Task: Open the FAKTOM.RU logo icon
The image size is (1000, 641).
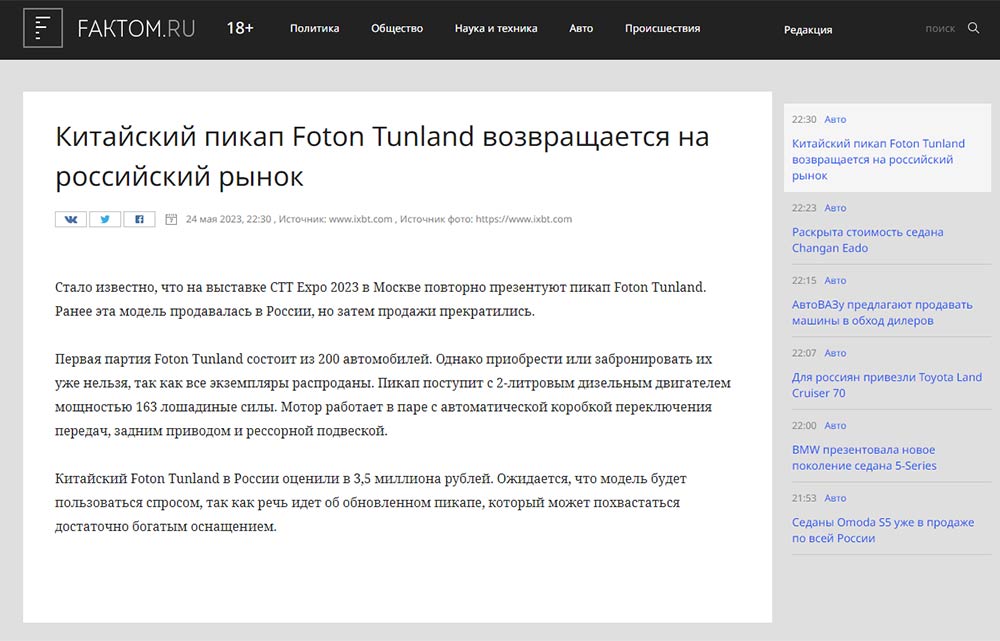Action: (x=43, y=28)
